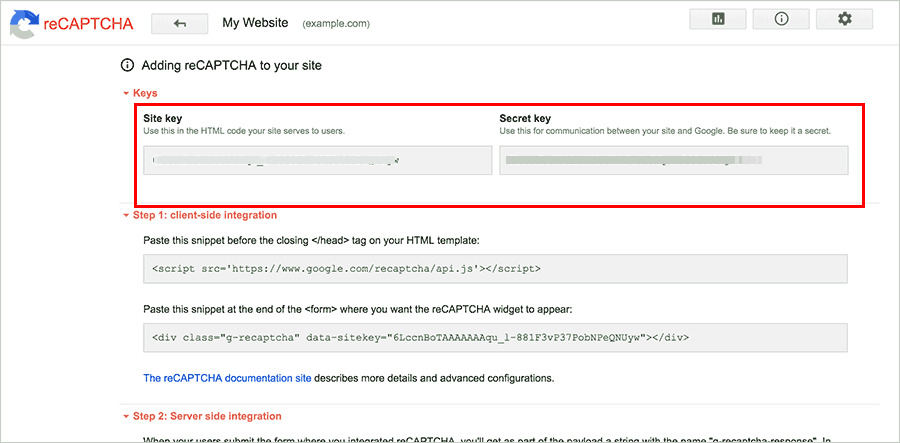This screenshot has width=900, height=443.
Task: Open the reCAPTCHA documentation site link
Action: 227,378
